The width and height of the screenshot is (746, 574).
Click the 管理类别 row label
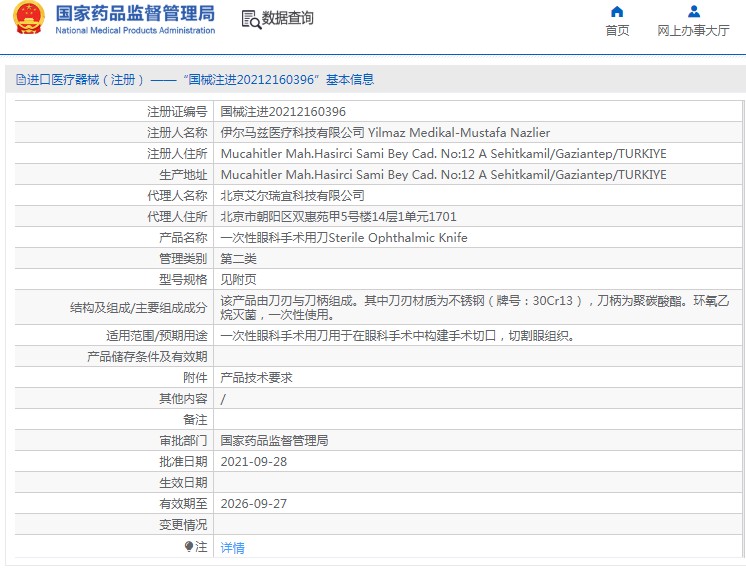183,259
